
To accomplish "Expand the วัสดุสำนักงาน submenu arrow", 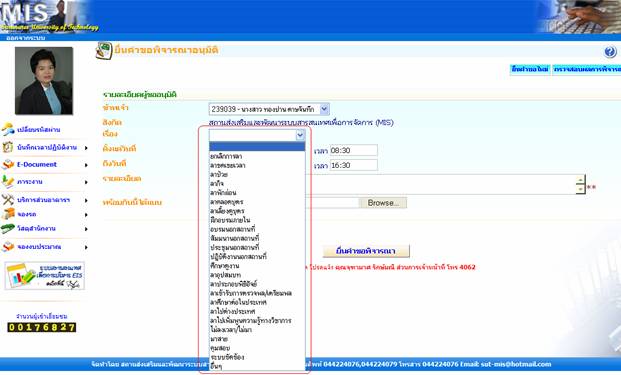I will [86, 229].
